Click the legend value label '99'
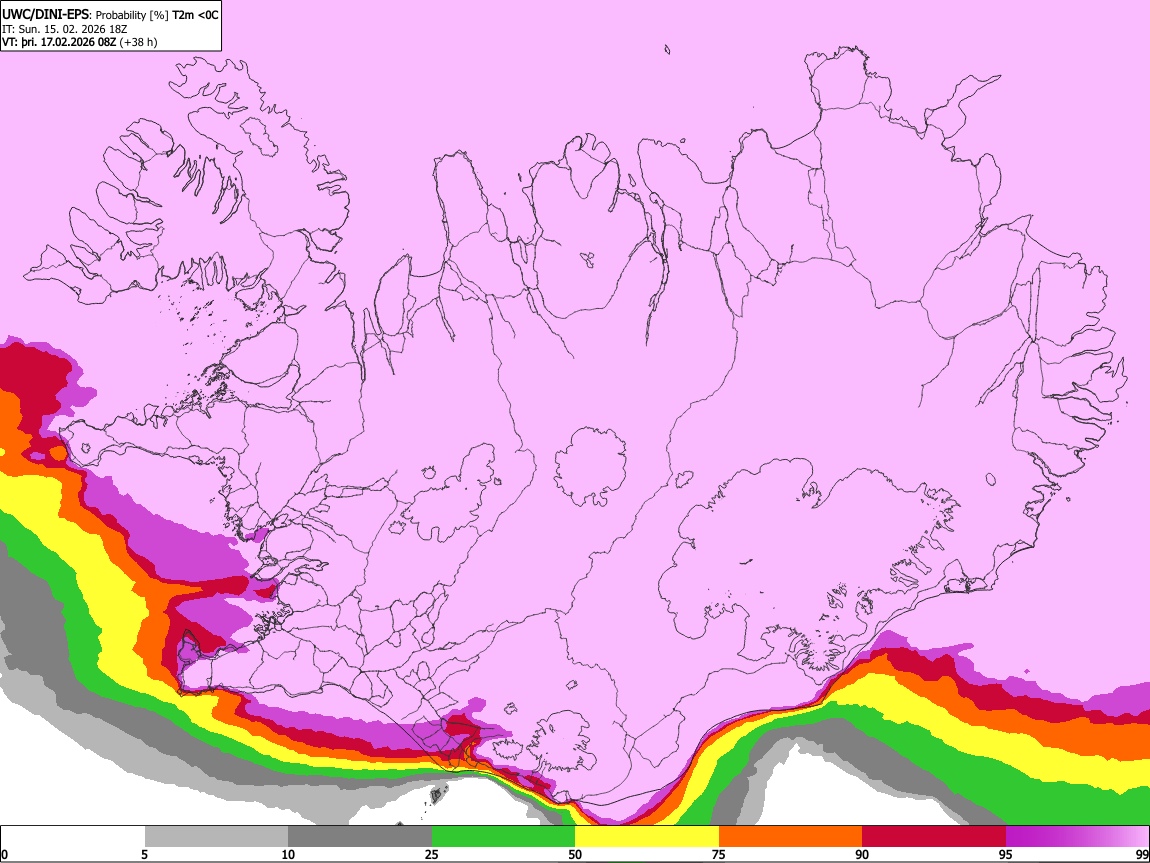 click(x=1142, y=855)
